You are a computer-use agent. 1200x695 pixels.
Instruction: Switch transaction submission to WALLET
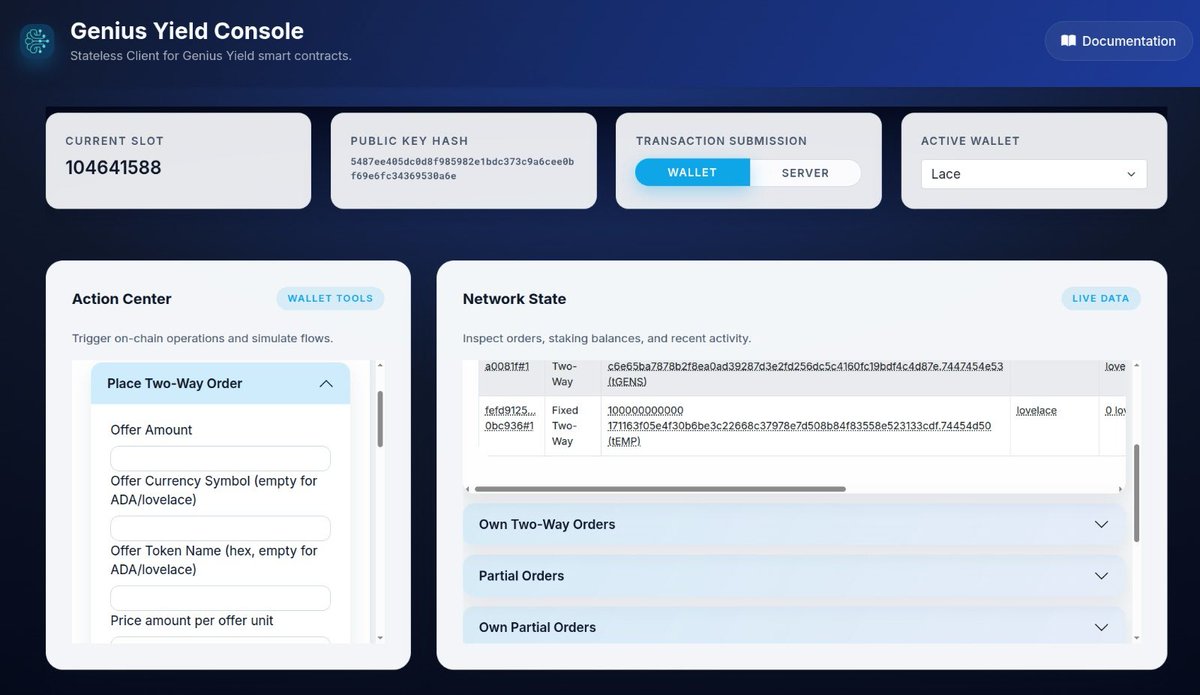(692, 173)
